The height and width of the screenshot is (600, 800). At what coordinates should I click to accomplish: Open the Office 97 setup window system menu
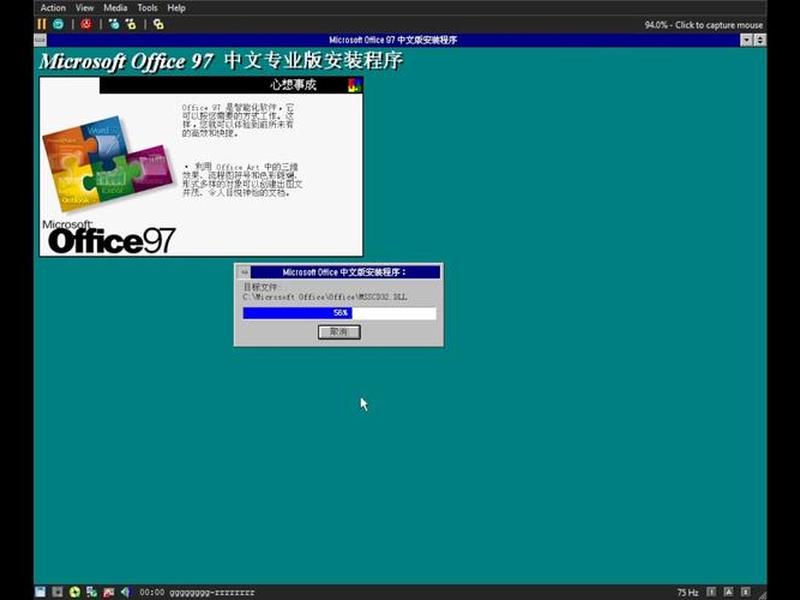40,40
